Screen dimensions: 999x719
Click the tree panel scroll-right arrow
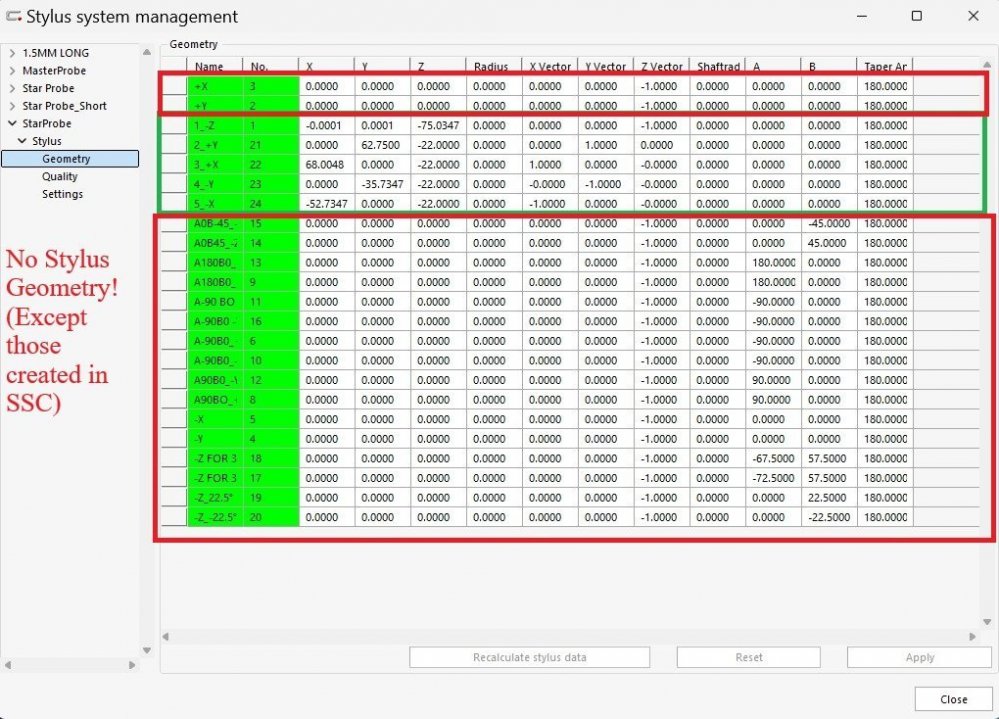[132, 665]
